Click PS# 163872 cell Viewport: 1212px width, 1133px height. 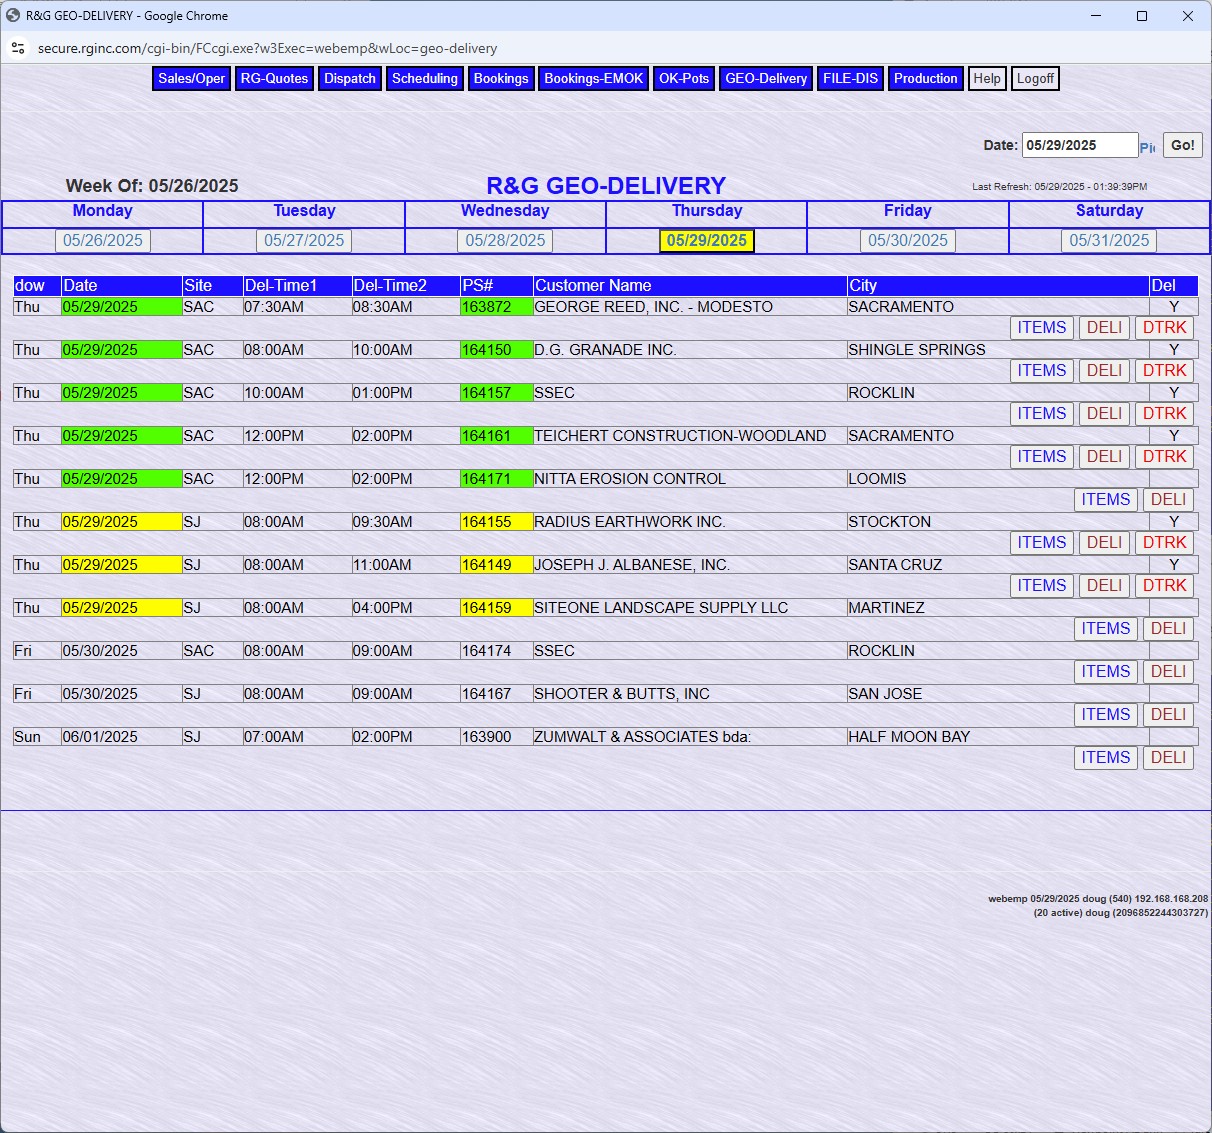[496, 307]
